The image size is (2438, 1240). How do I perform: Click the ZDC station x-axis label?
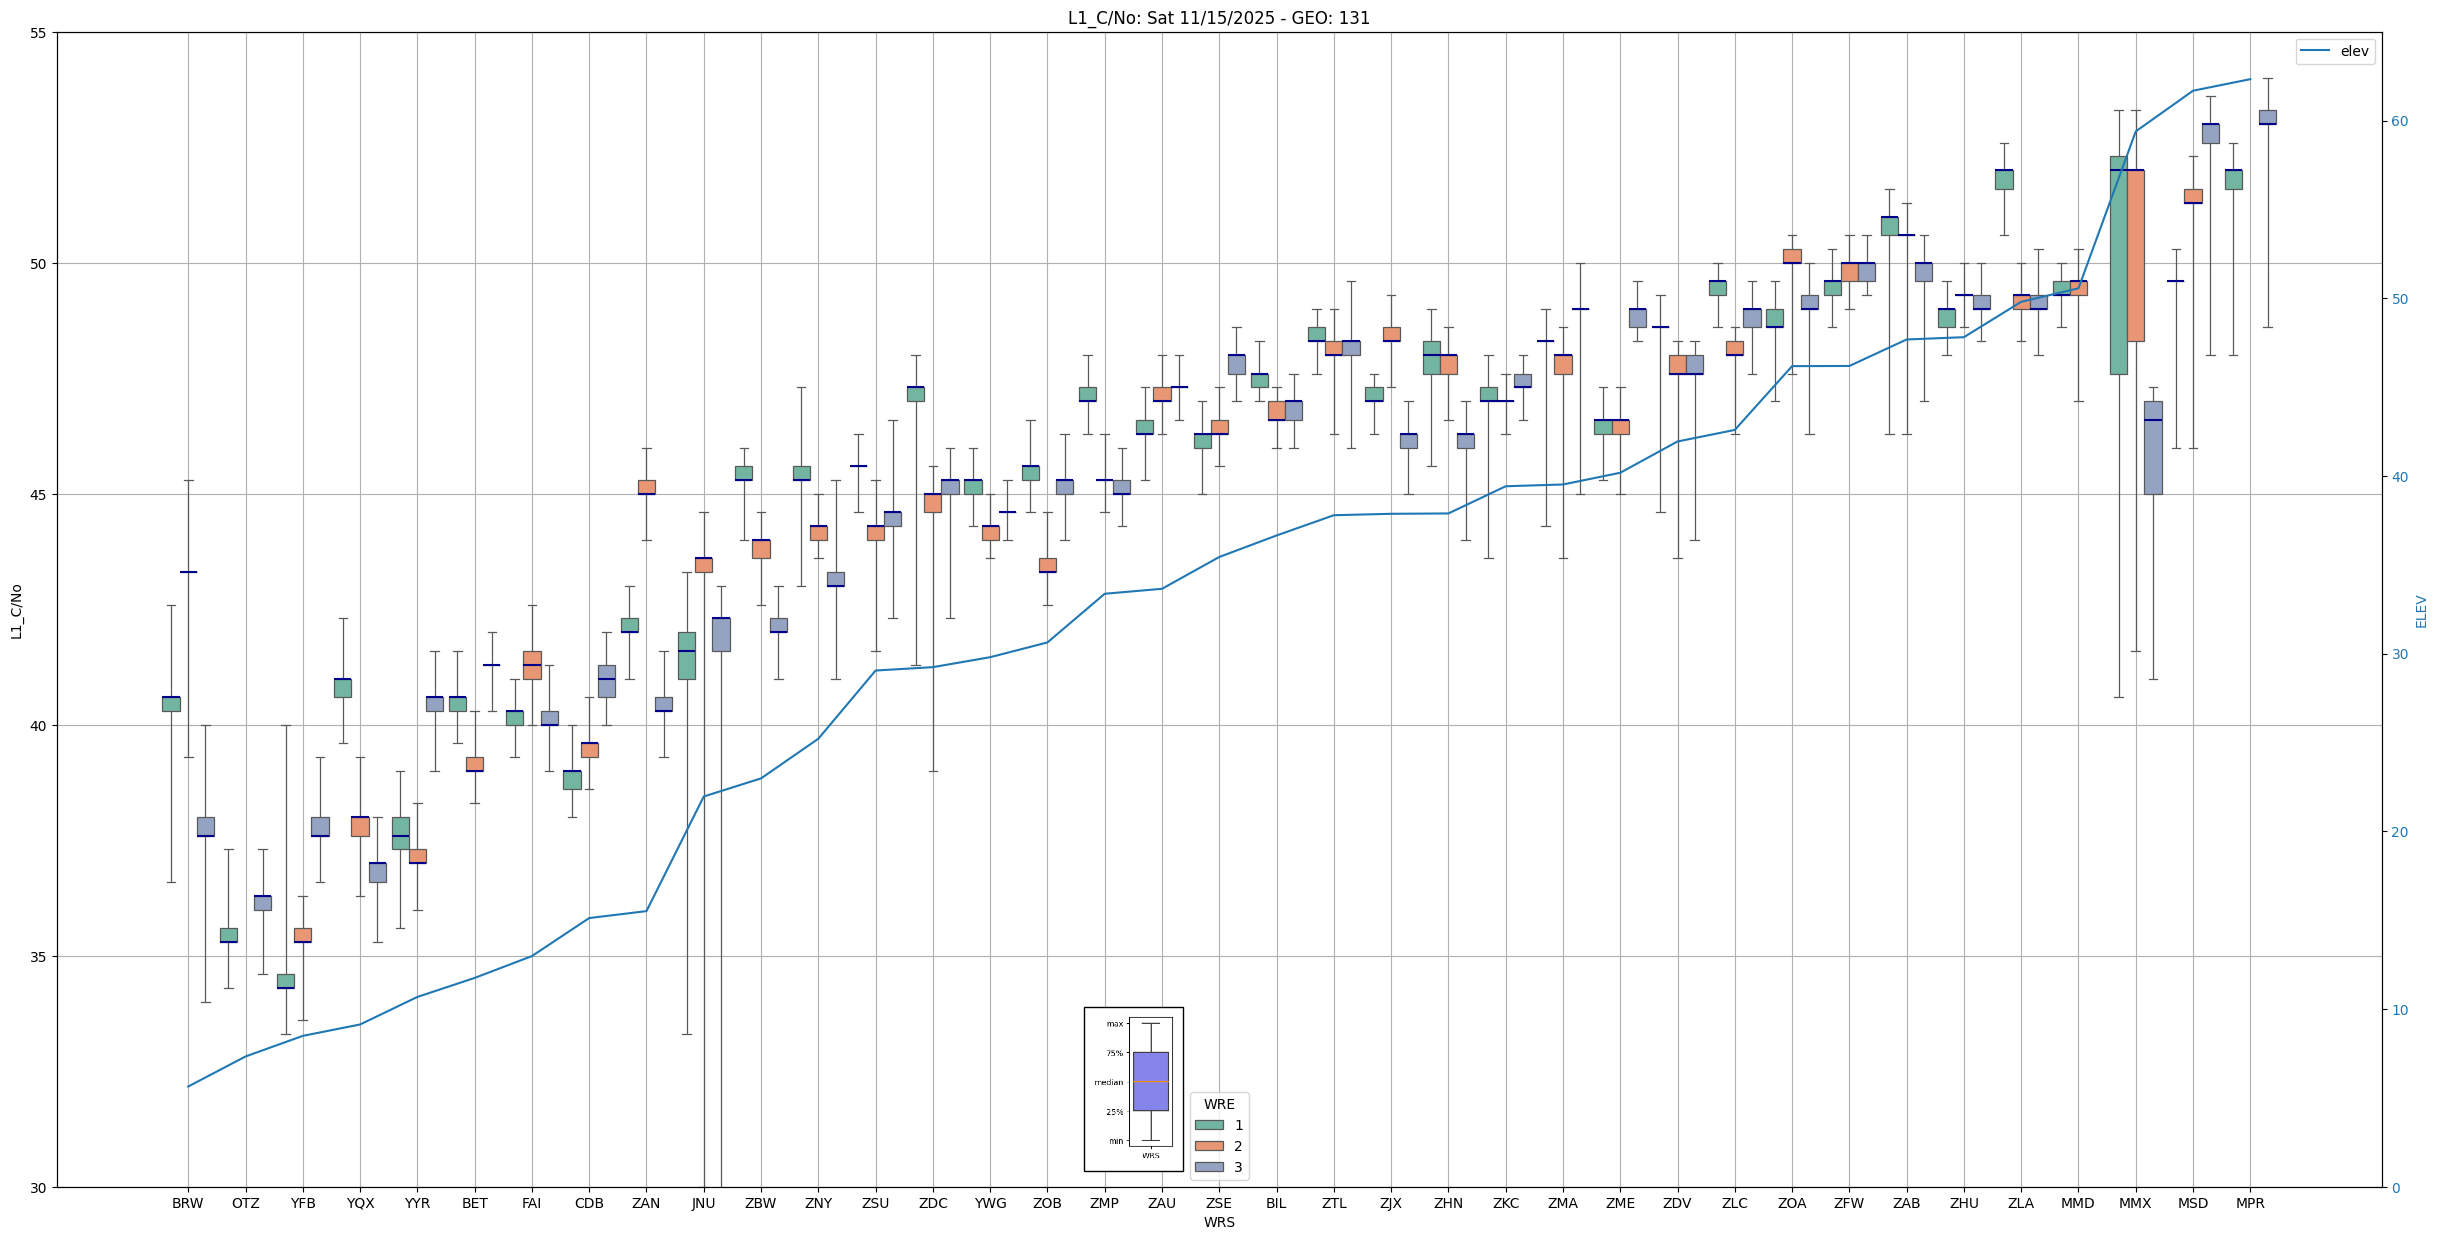click(x=933, y=1203)
